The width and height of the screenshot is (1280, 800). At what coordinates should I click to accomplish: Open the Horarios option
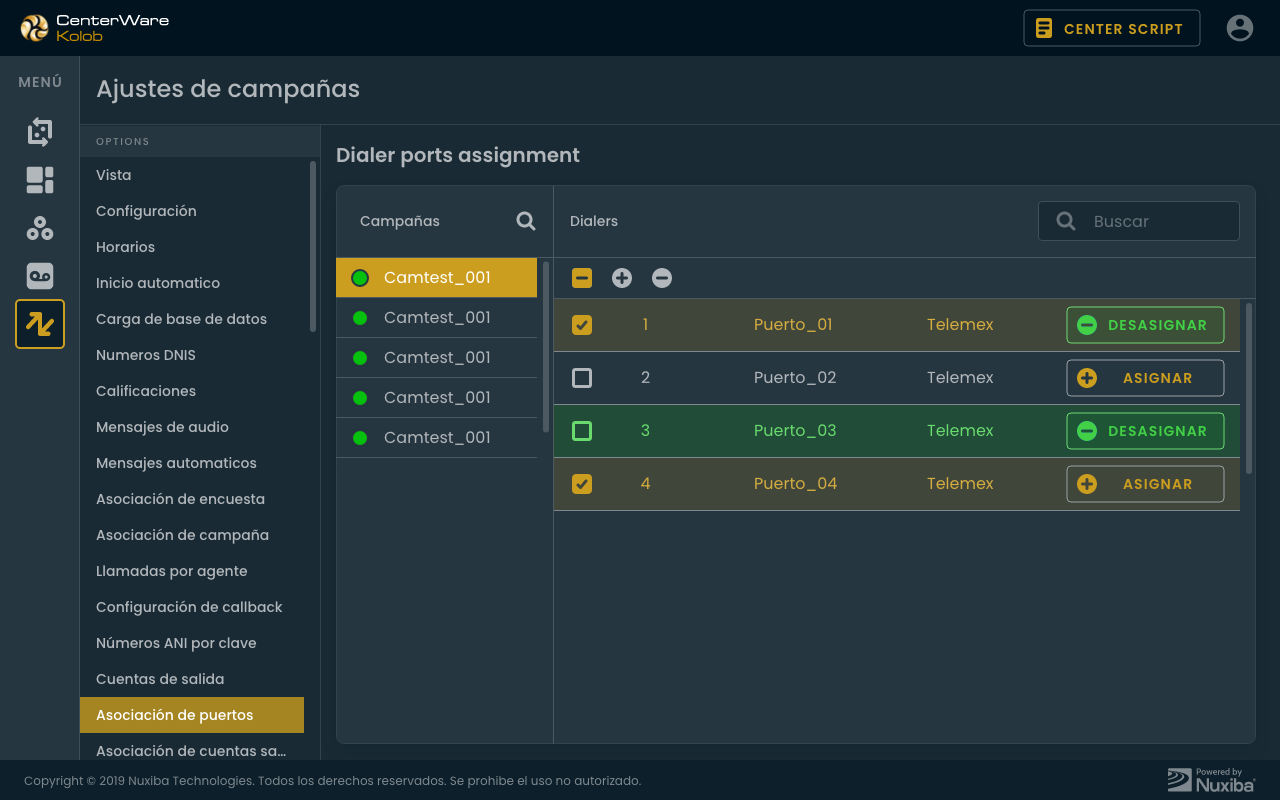pyautogui.click(x=192, y=247)
